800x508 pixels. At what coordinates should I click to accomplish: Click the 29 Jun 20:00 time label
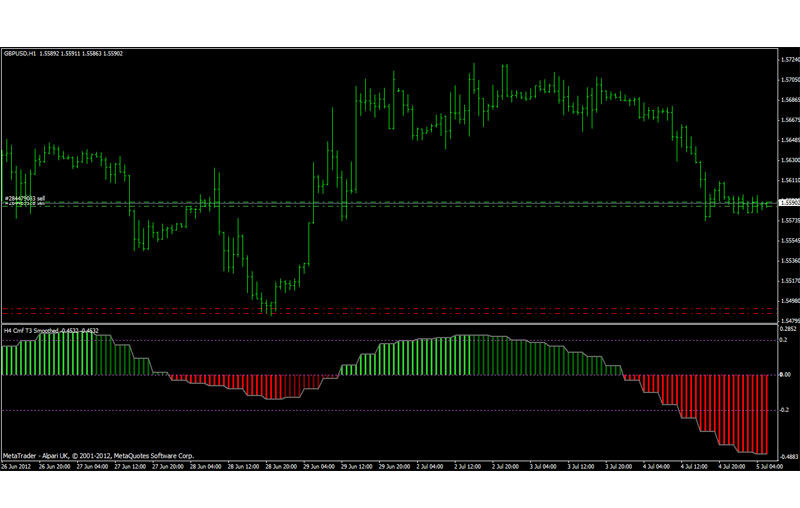click(x=394, y=467)
